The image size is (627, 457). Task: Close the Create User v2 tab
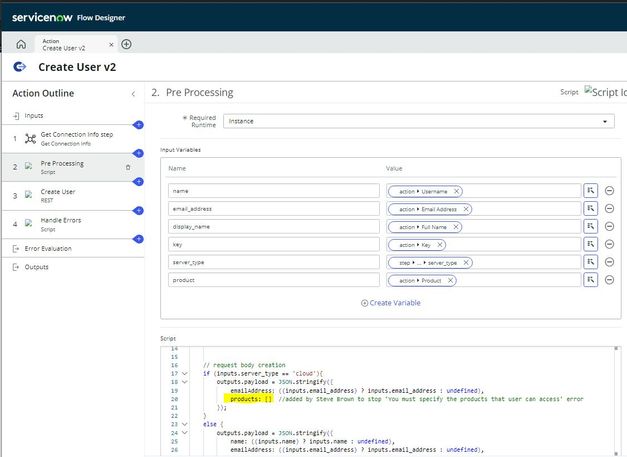(x=111, y=45)
